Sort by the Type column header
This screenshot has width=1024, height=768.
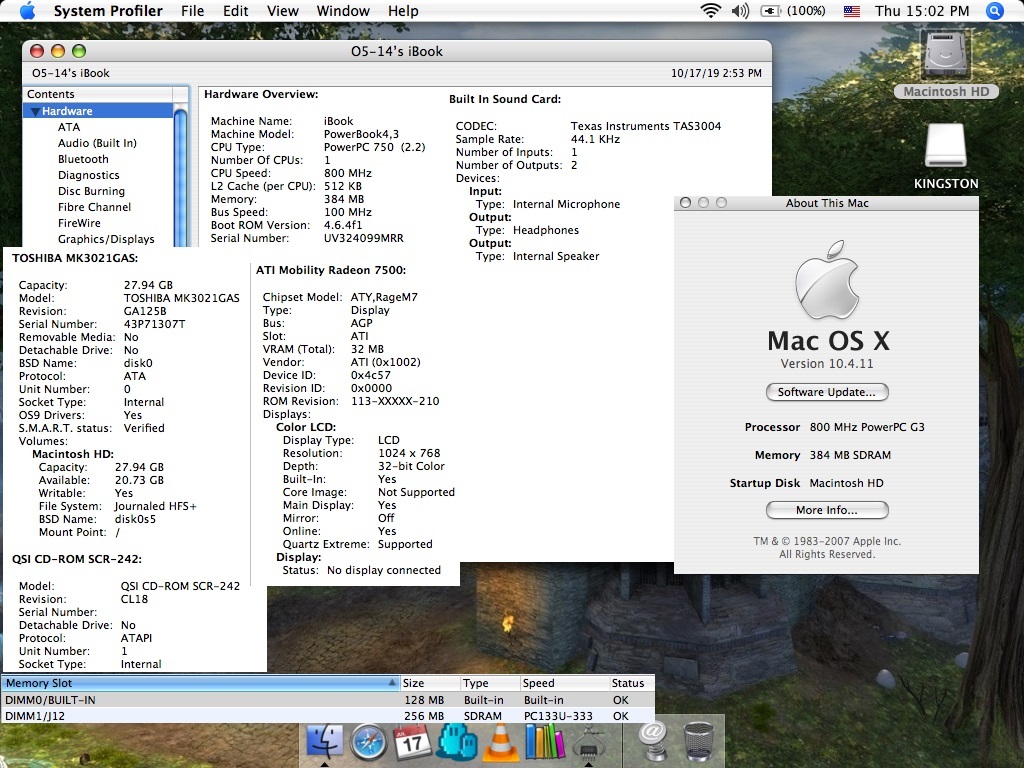(x=489, y=683)
